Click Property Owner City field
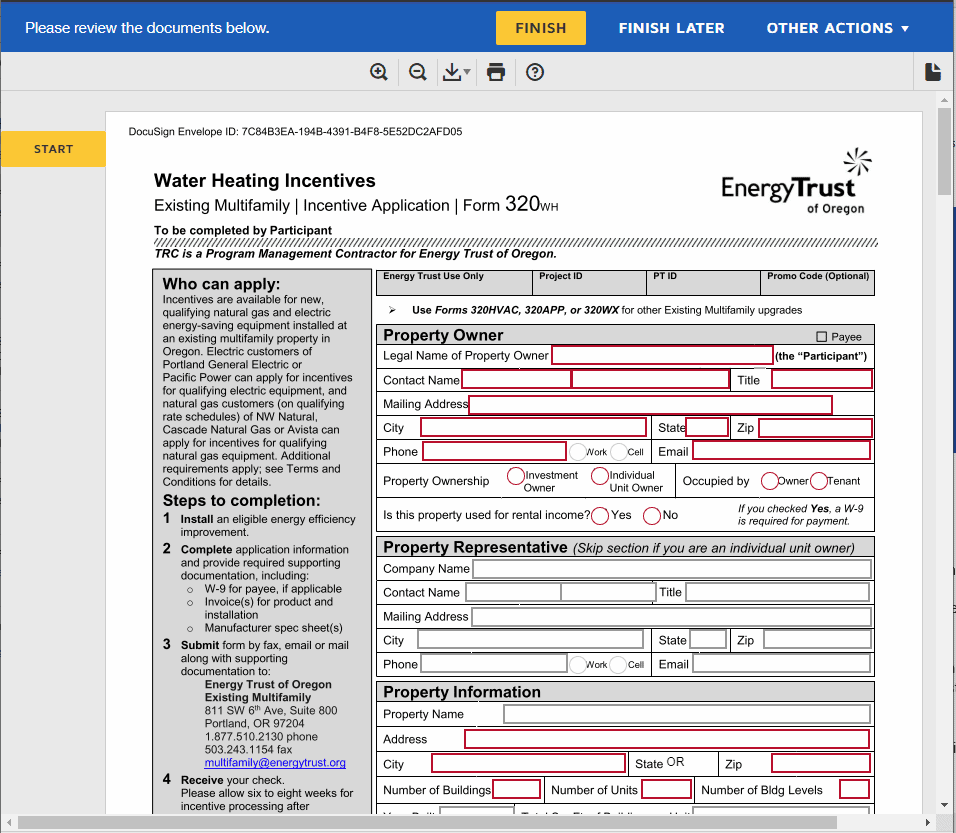Viewport: 956px width, 833px height. (533, 427)
